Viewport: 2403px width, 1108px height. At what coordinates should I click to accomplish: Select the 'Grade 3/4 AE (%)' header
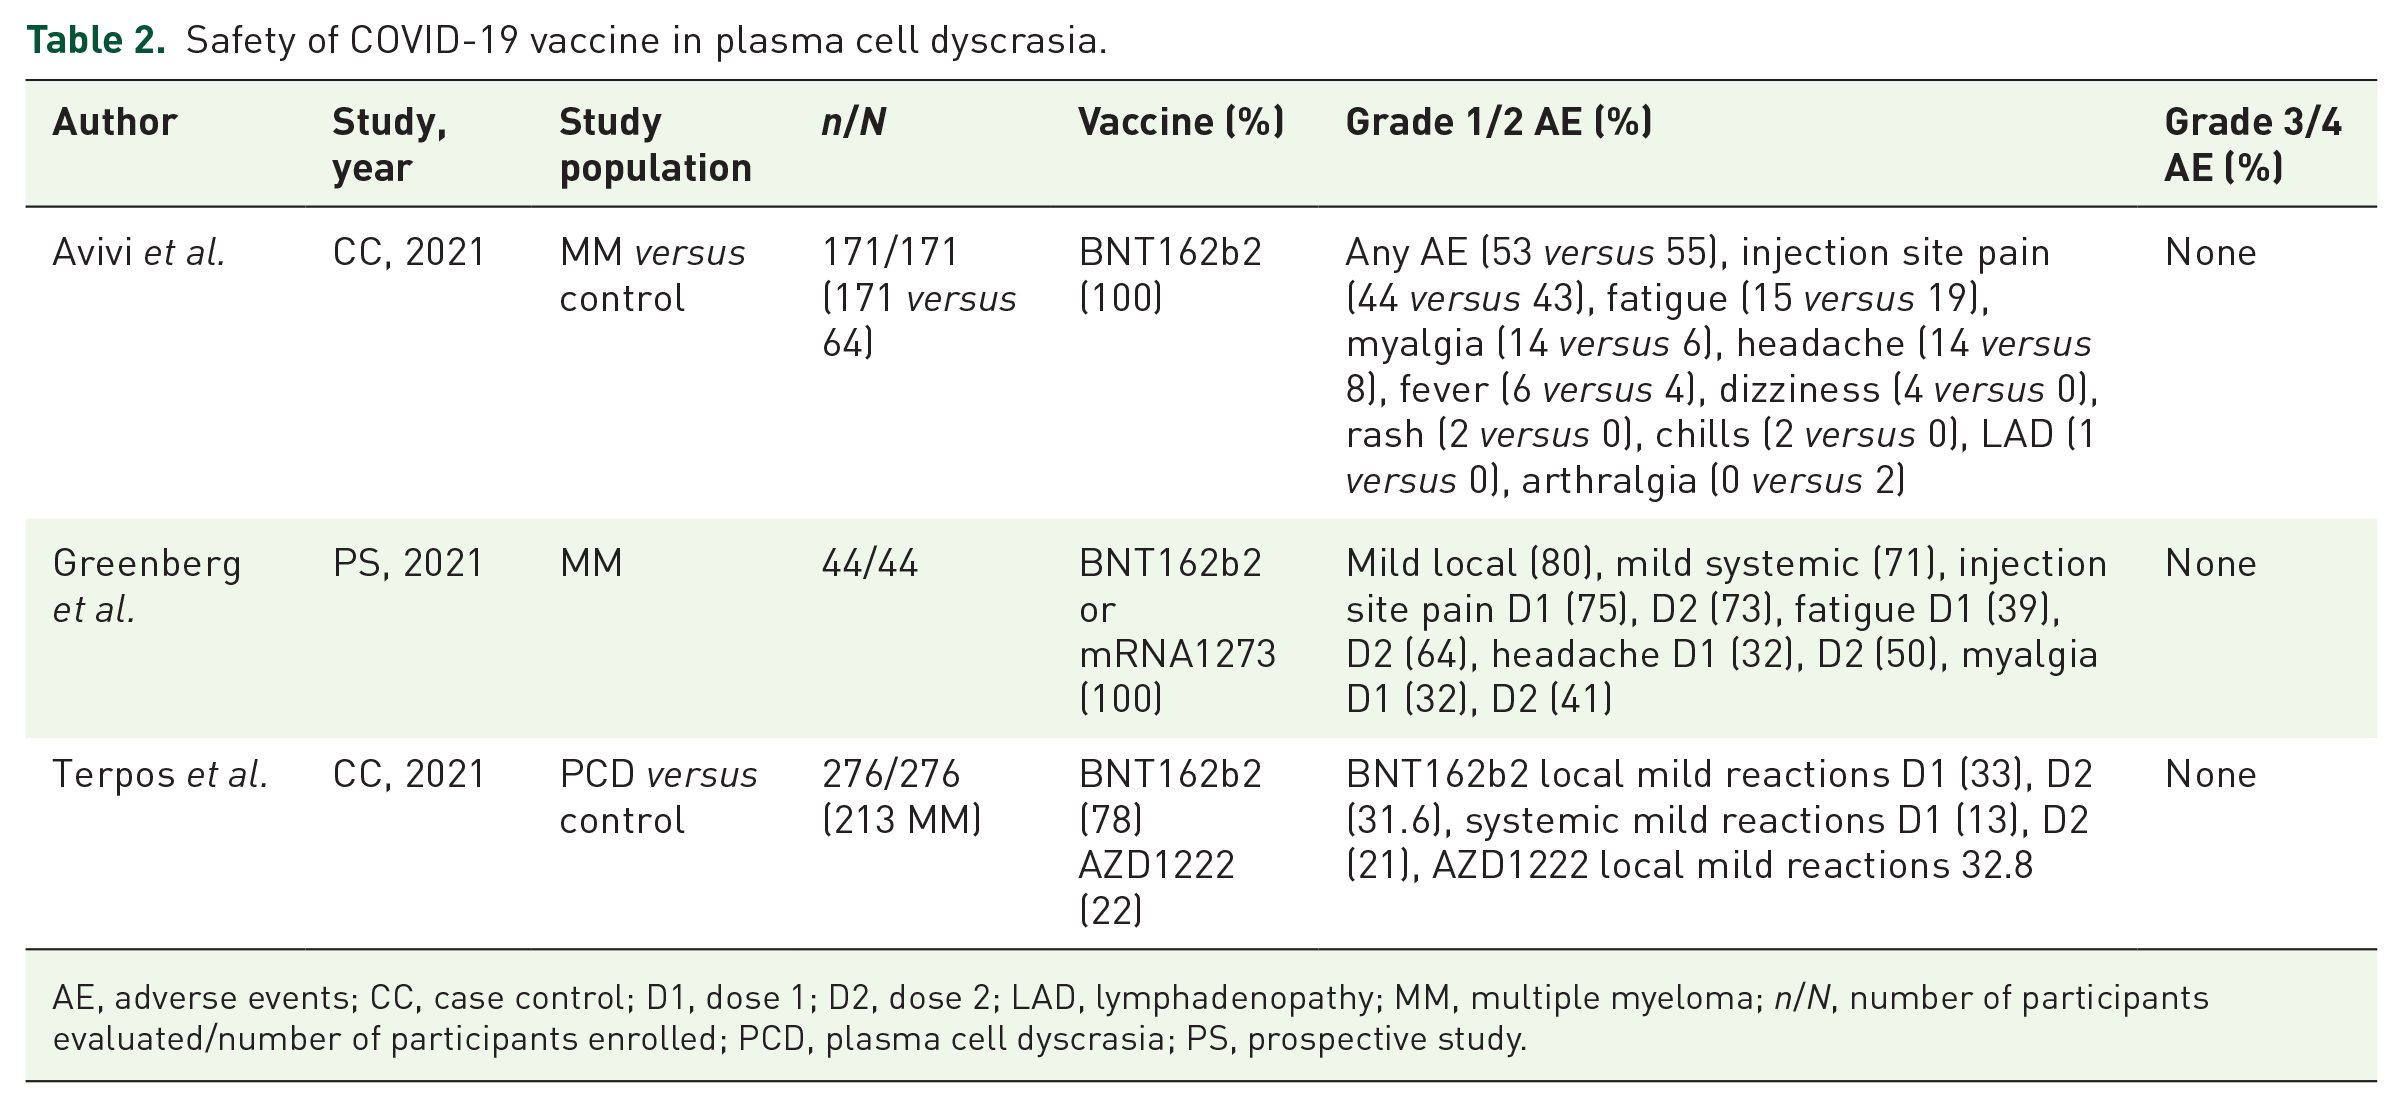coord(2253,145)
